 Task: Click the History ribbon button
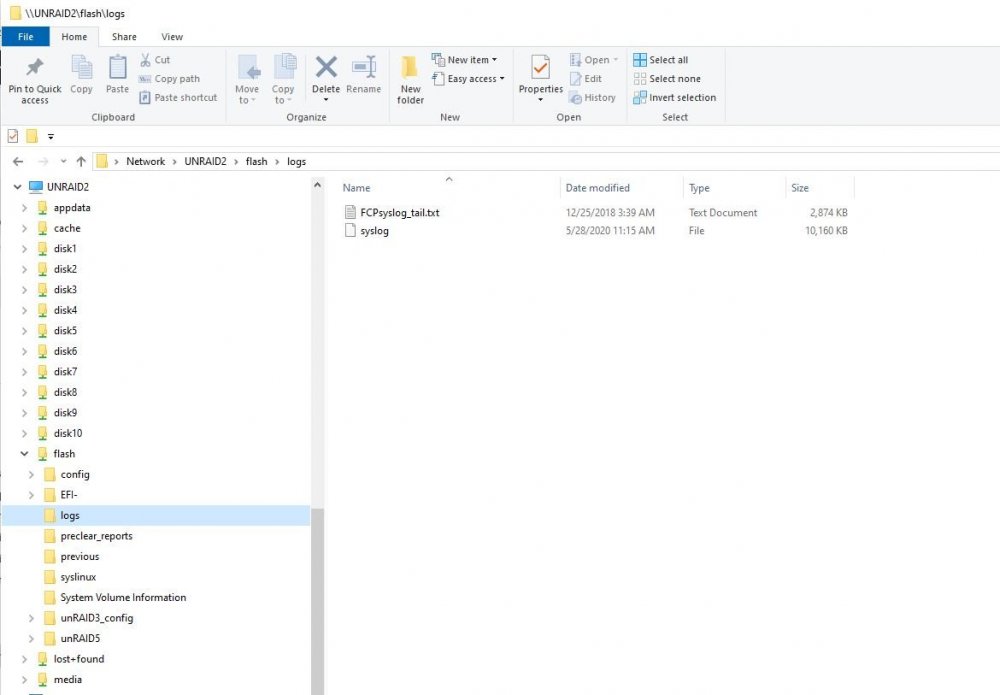click(x=592, y=98)
